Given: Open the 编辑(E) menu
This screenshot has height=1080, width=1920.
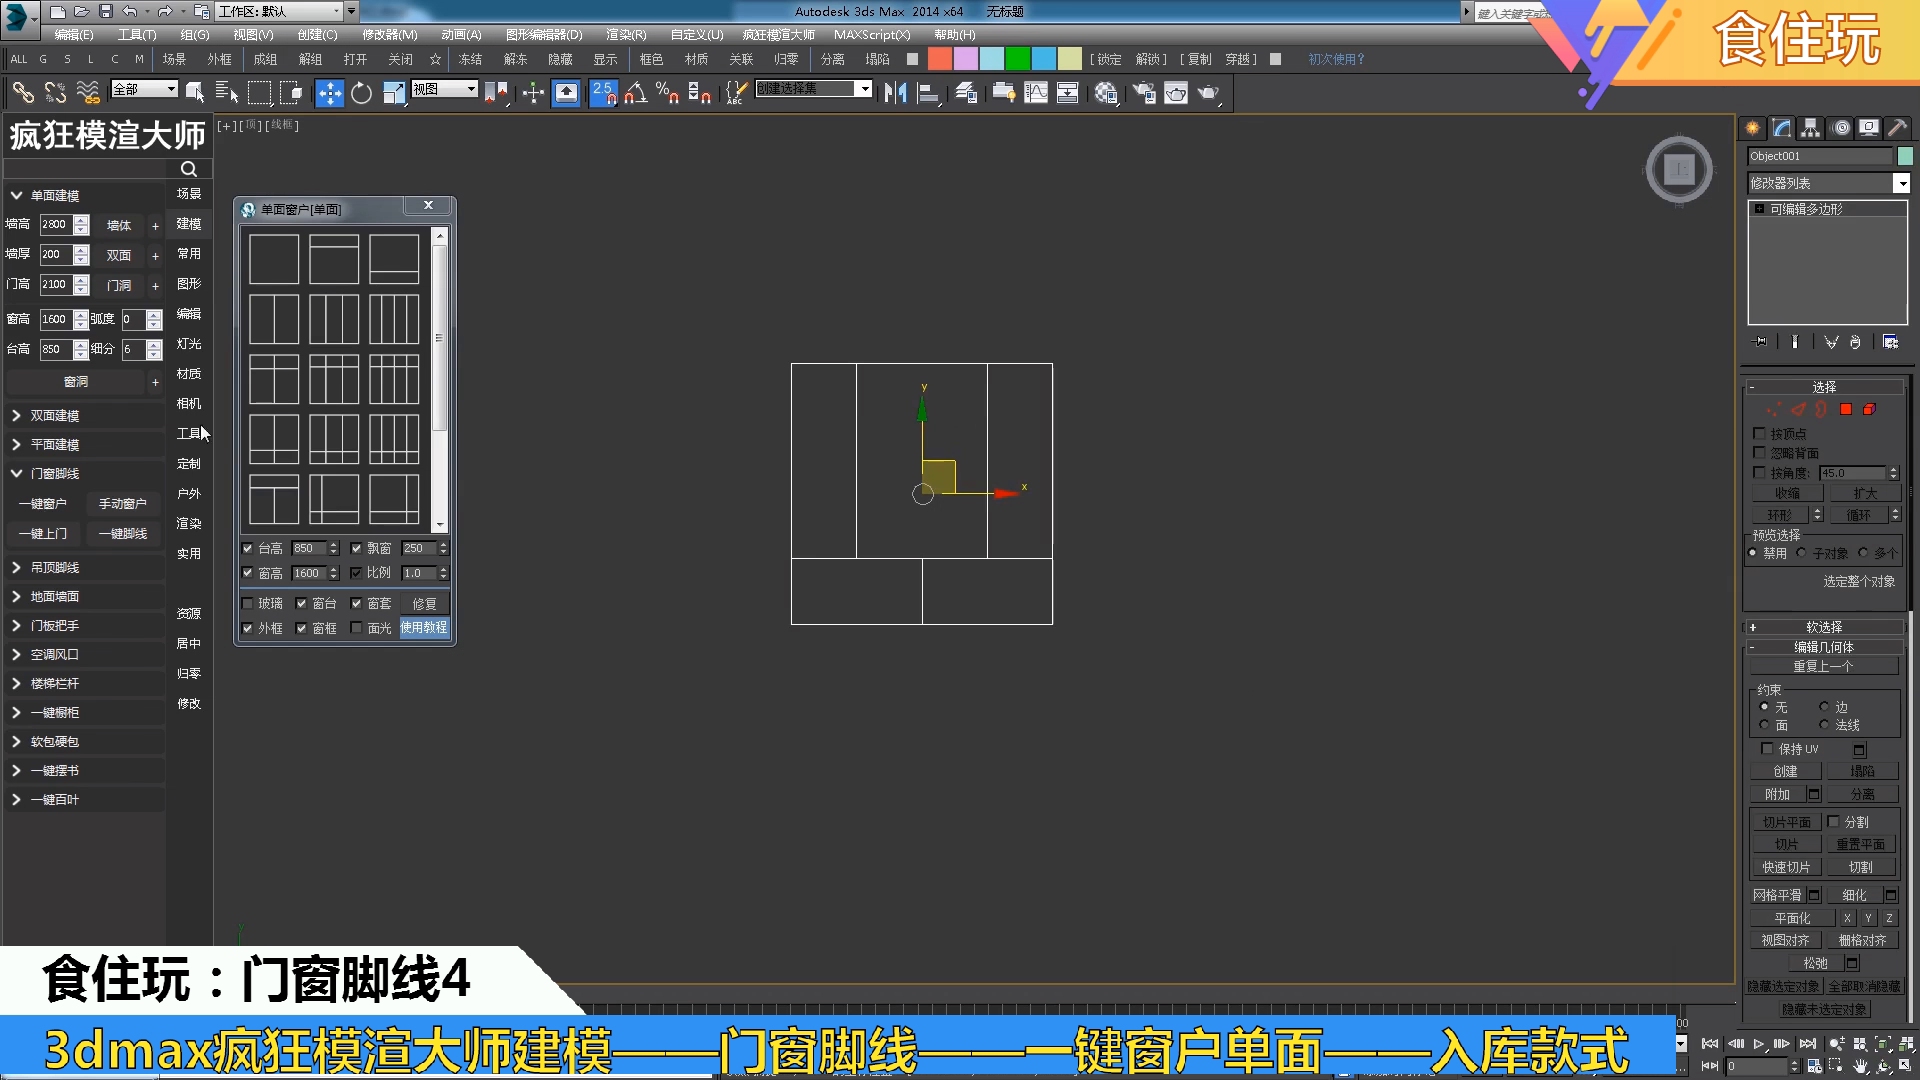Looking at the screenshot, I should (74, 35).
